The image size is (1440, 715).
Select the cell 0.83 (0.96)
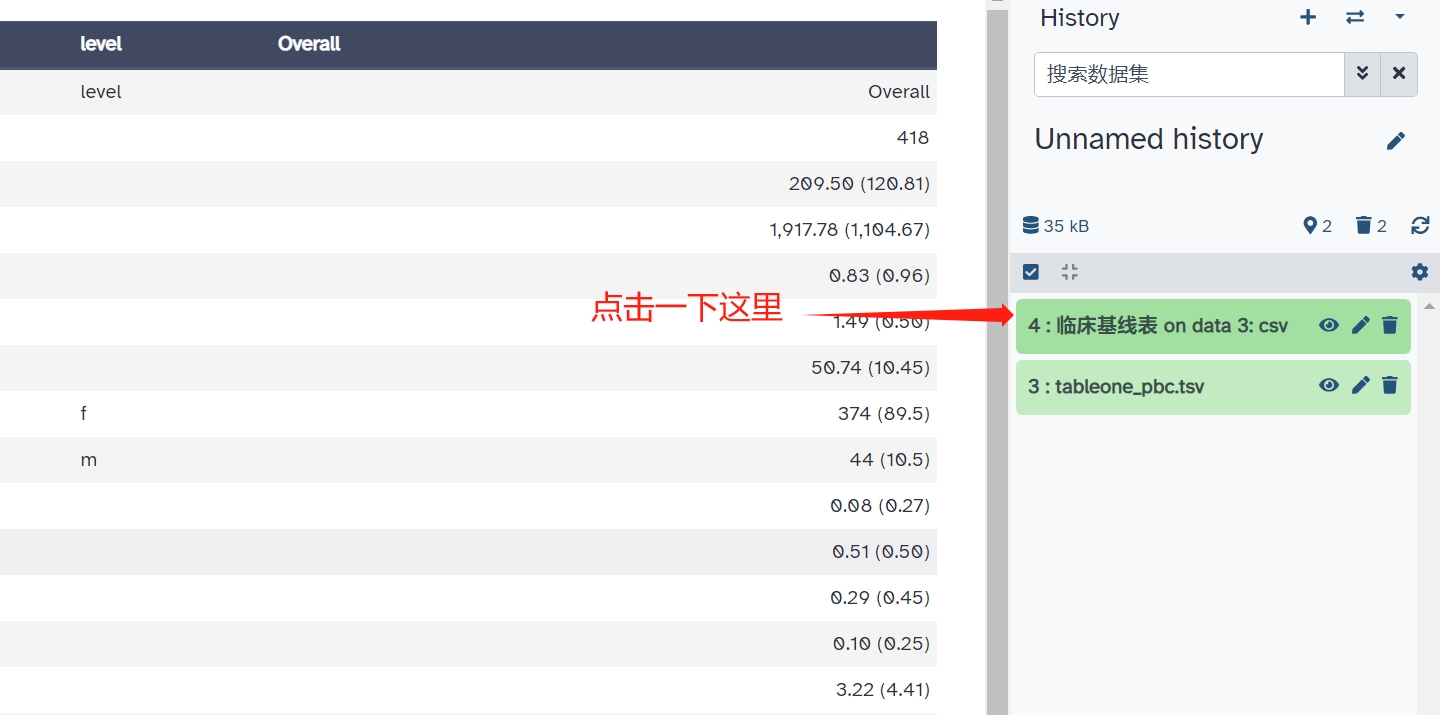click(880, 276)
